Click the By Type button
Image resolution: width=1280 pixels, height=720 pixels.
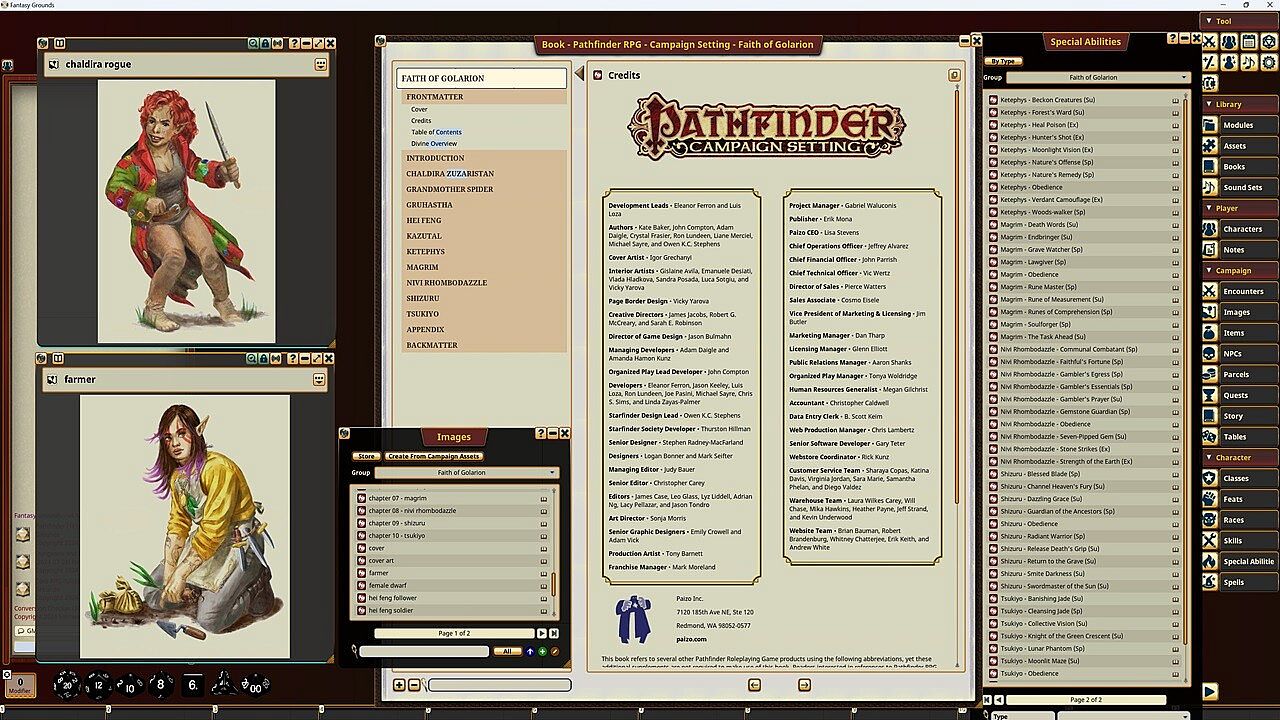pyautogui.click(x=1003, y=62)
